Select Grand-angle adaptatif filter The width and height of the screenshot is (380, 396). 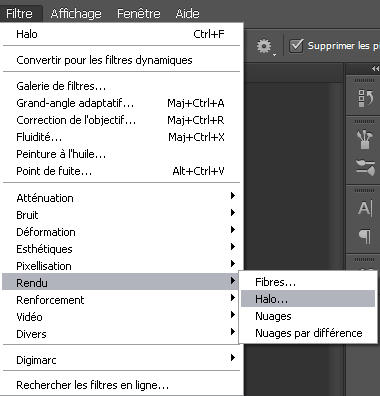[x=121, y=103]
